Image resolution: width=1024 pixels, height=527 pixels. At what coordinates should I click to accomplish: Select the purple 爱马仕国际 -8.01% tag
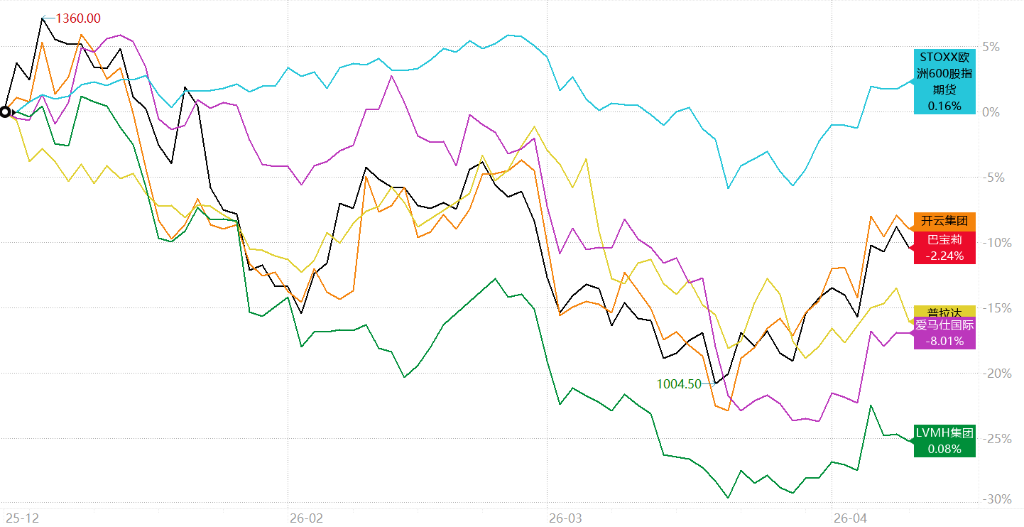[945, 333]
